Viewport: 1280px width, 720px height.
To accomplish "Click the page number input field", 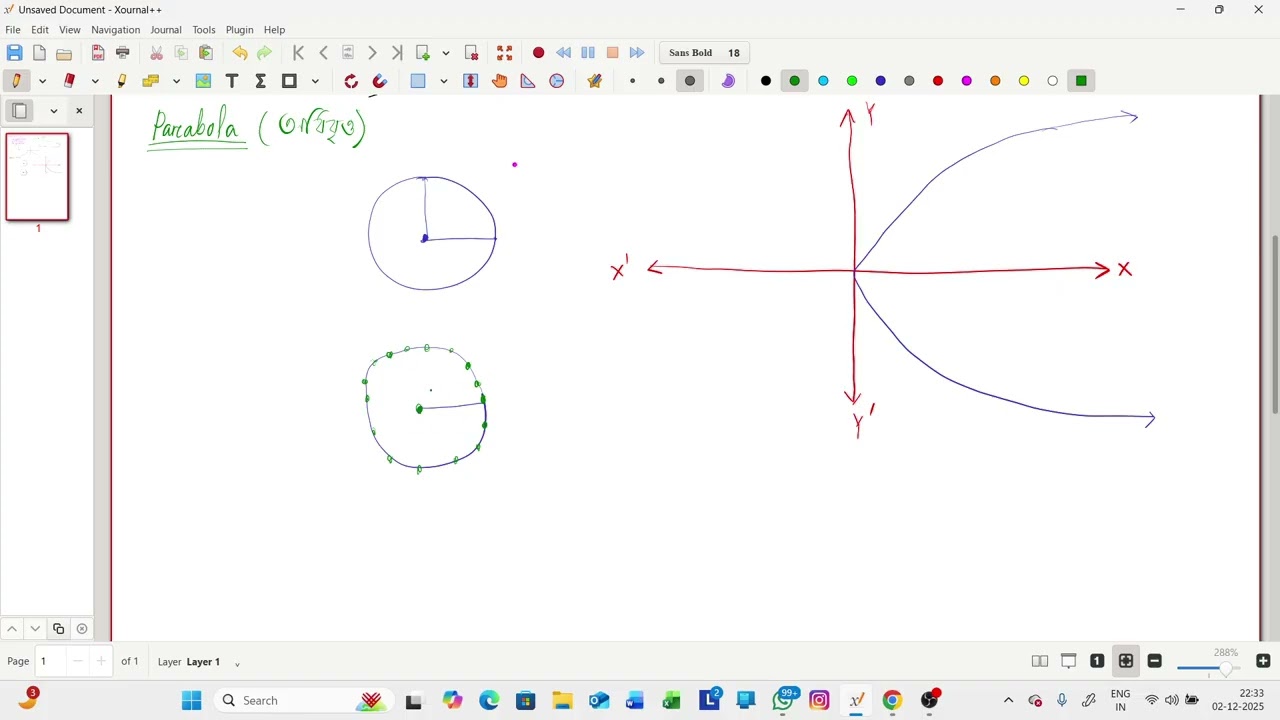I will 52,661.
